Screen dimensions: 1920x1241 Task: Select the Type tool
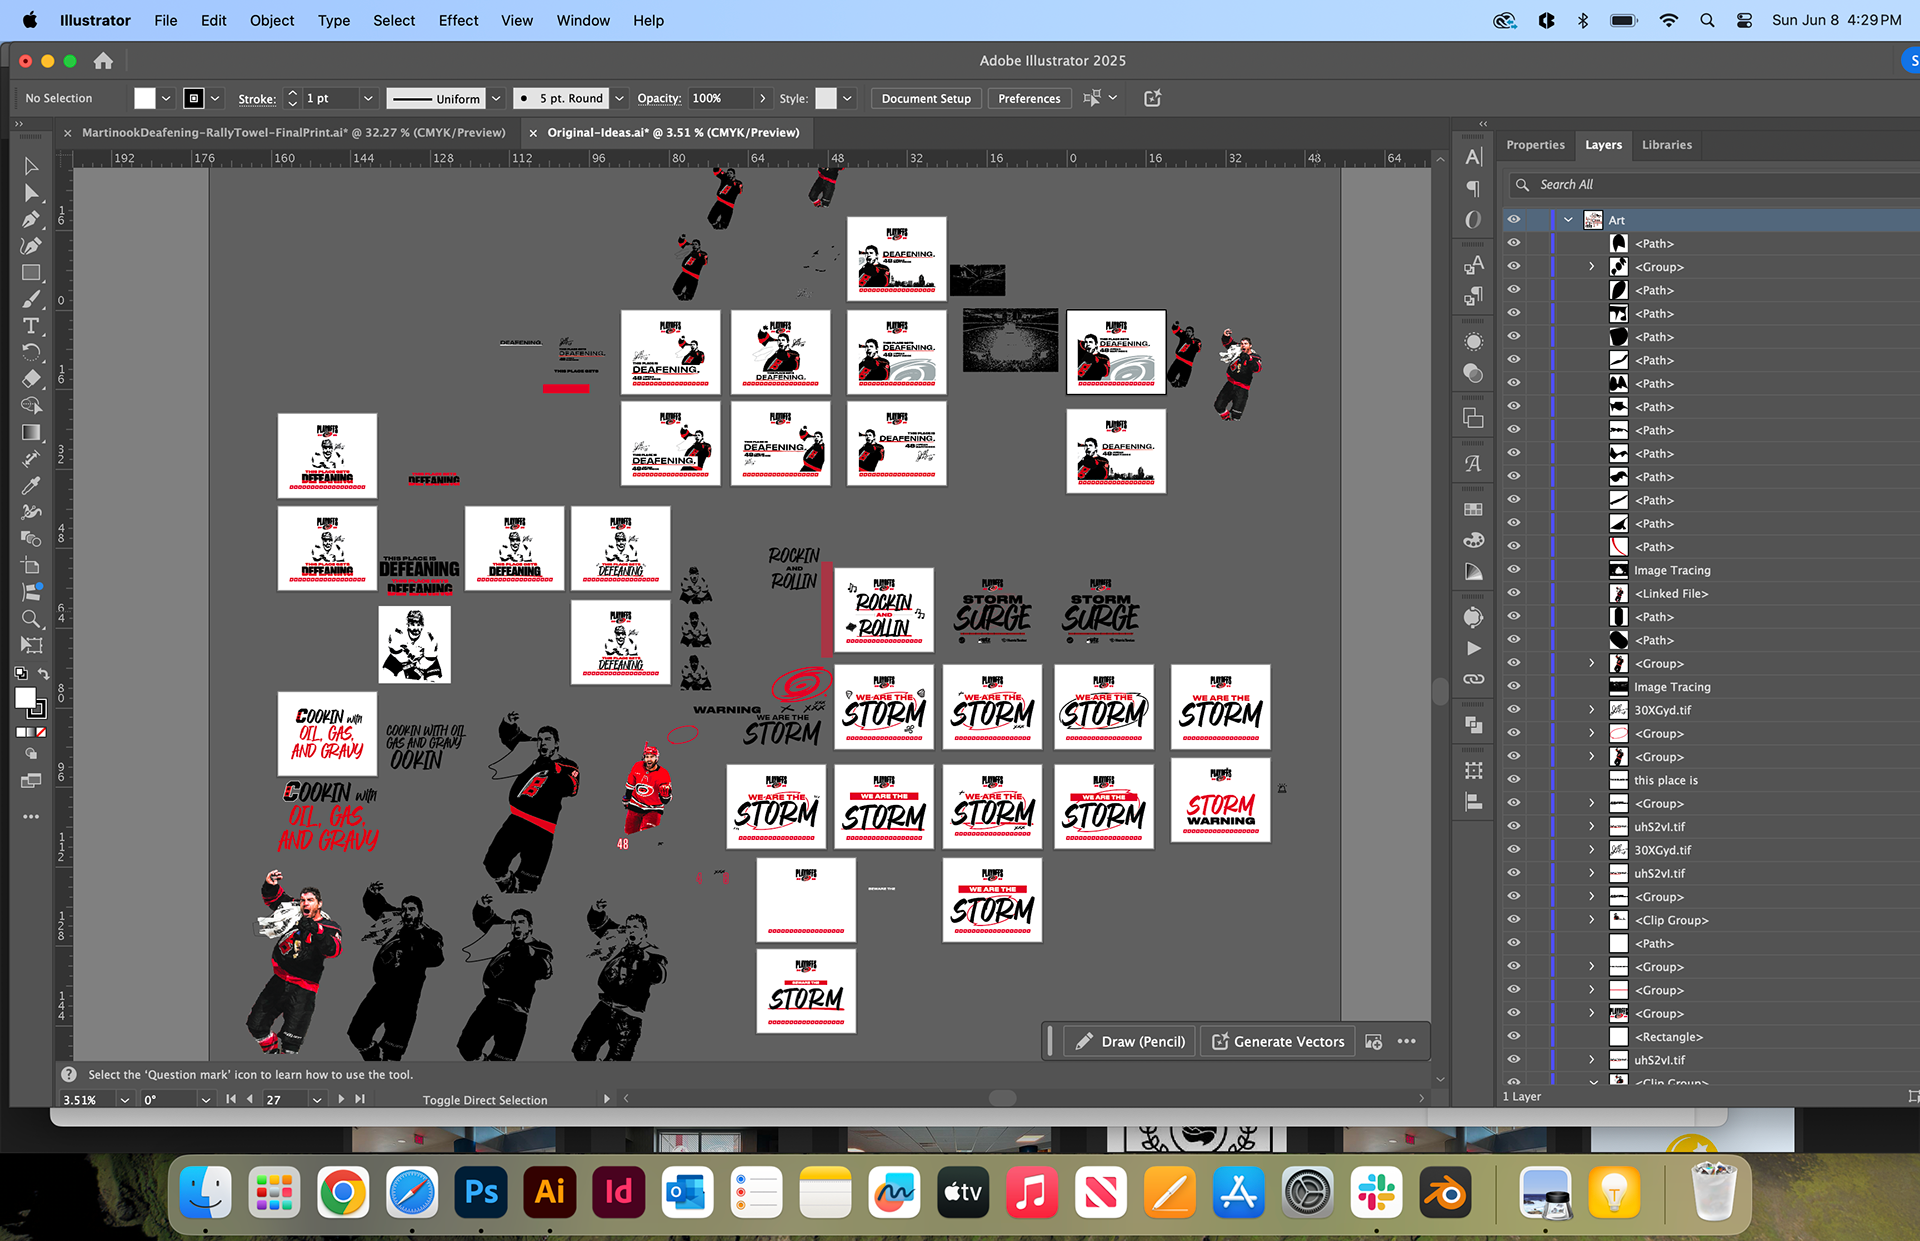(31, 326)
